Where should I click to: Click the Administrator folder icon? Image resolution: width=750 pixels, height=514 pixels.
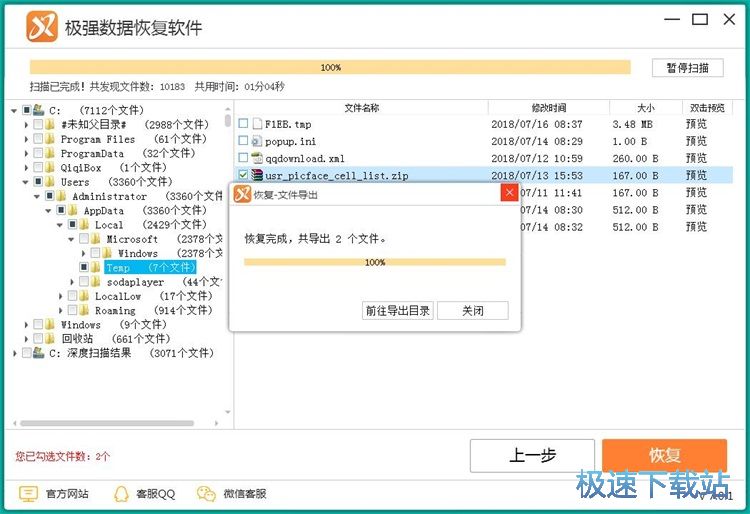click(x=62, y=196)
